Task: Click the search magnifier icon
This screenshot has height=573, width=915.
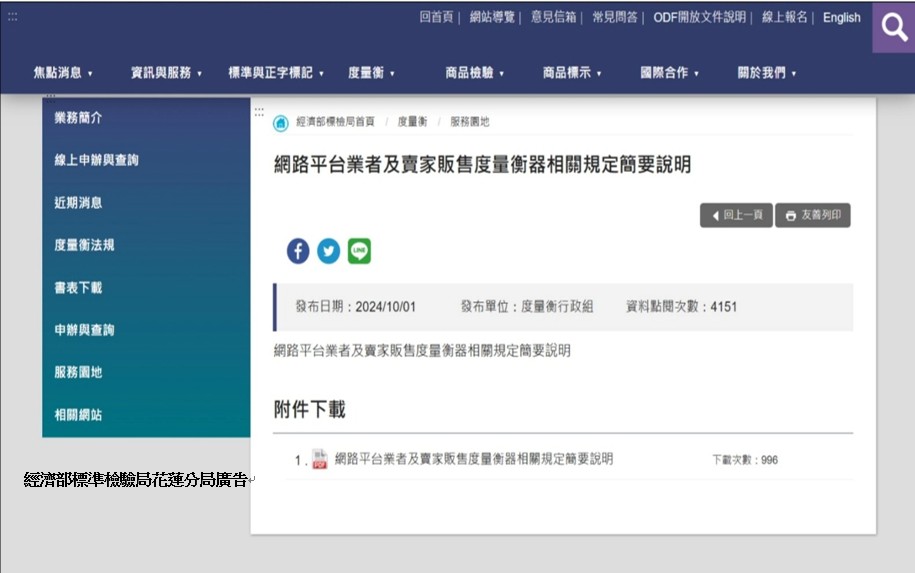Action: 893,27
